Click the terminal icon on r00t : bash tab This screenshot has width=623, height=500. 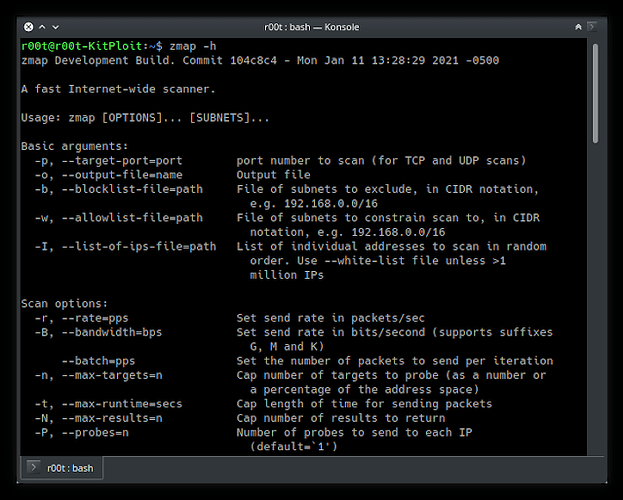tap(33, 467)
